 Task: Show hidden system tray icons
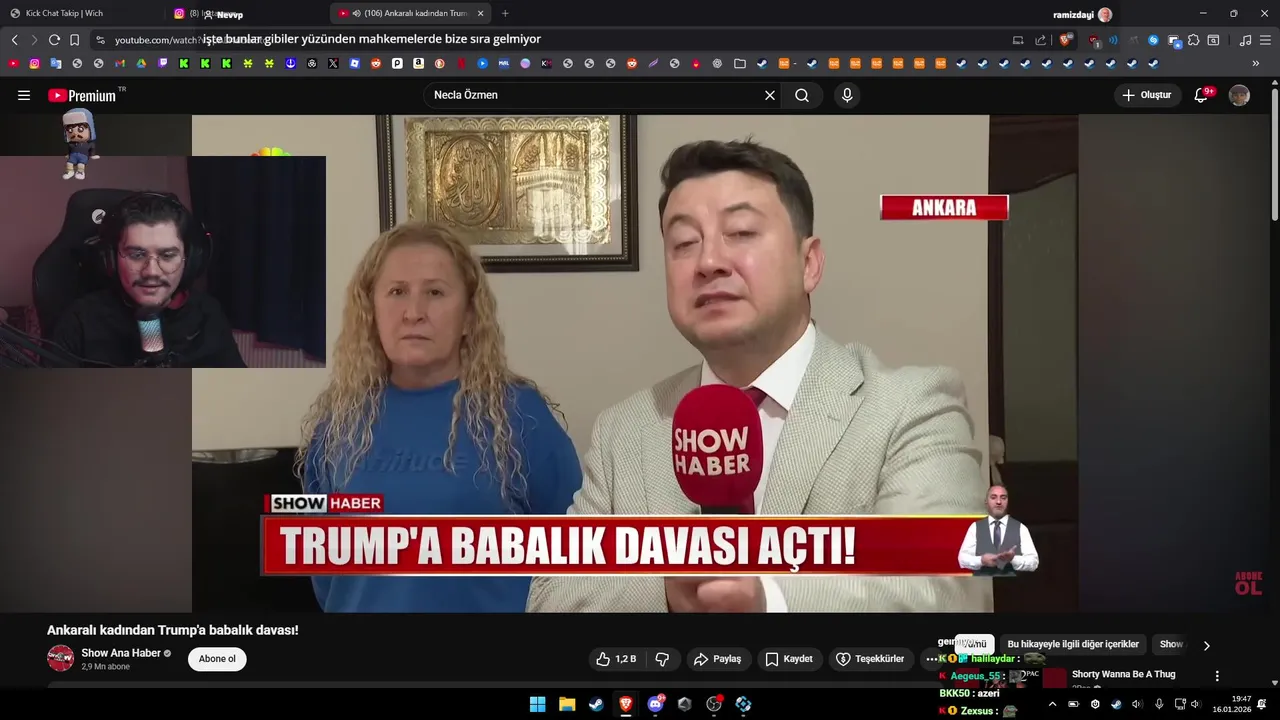(1052, 704)
